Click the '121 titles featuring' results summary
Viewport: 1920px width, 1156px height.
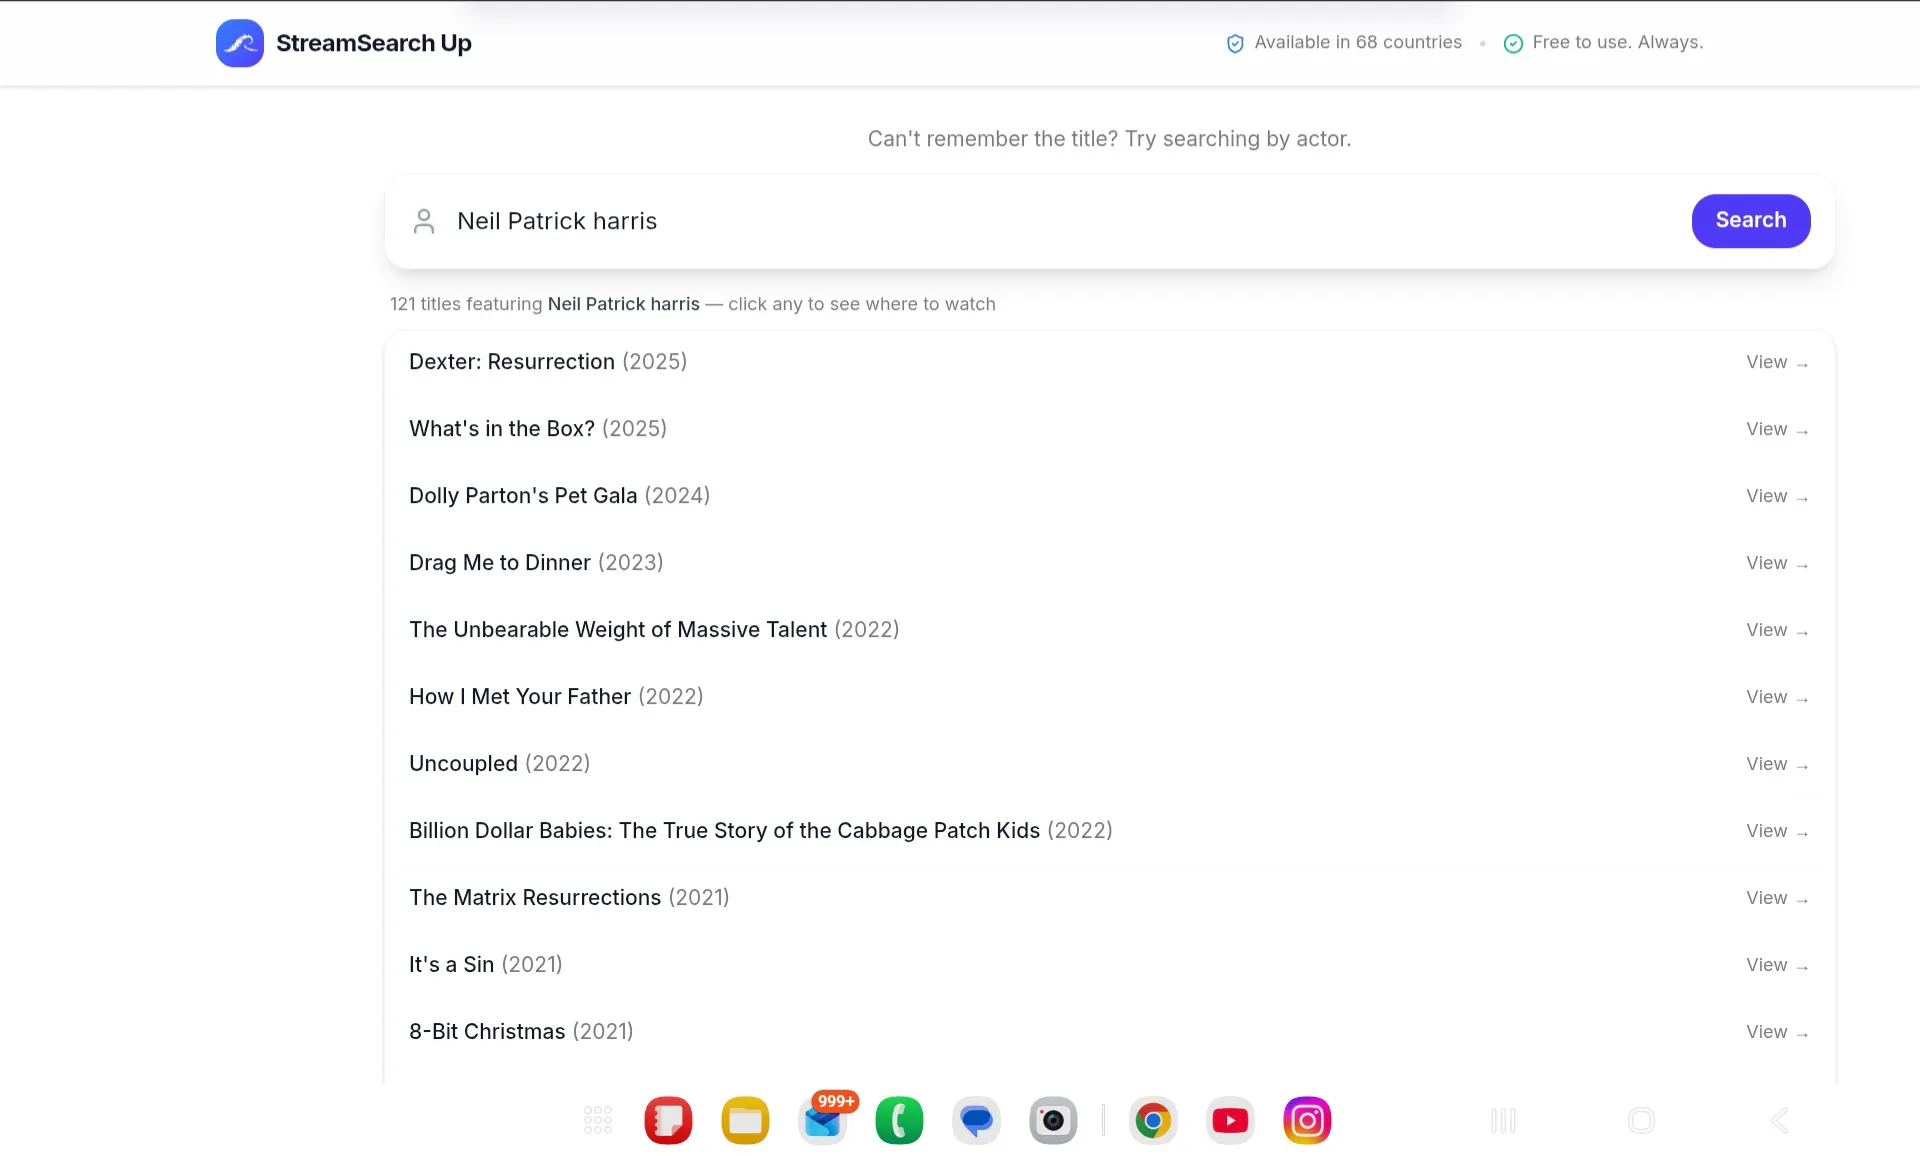693,304
